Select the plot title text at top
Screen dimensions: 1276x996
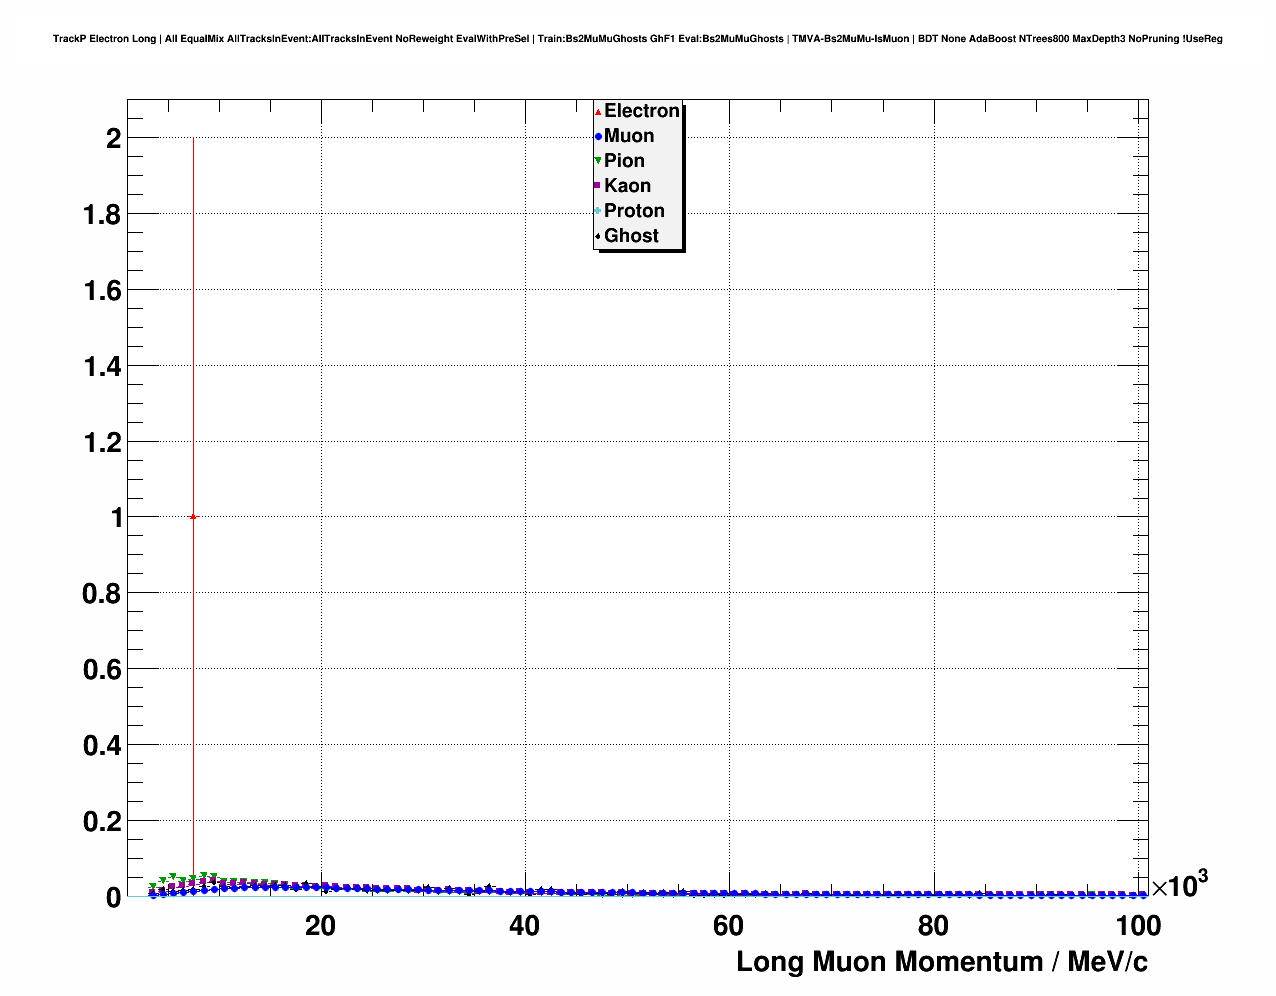637,39
